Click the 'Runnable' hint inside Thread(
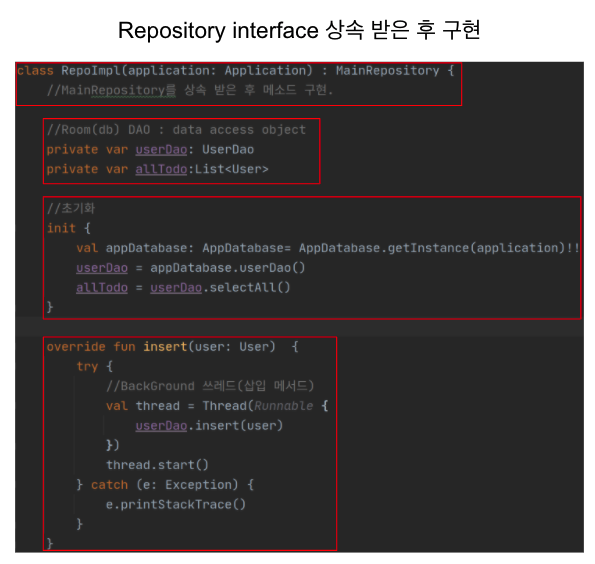595x564 pixels. [x=283, y=406]
